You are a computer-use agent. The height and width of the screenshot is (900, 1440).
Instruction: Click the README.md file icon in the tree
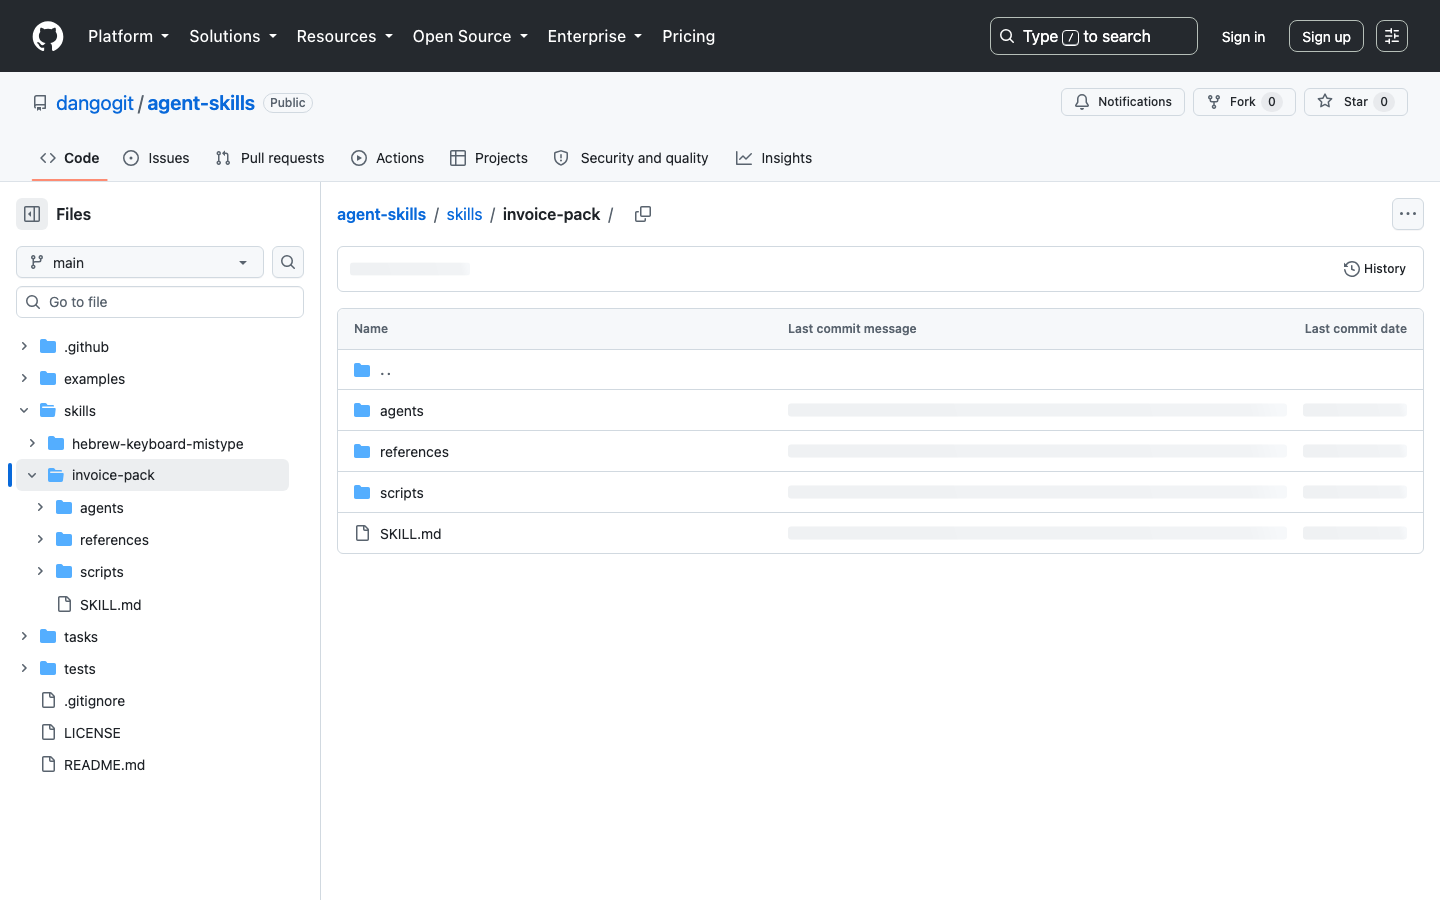tap(48, 765)
